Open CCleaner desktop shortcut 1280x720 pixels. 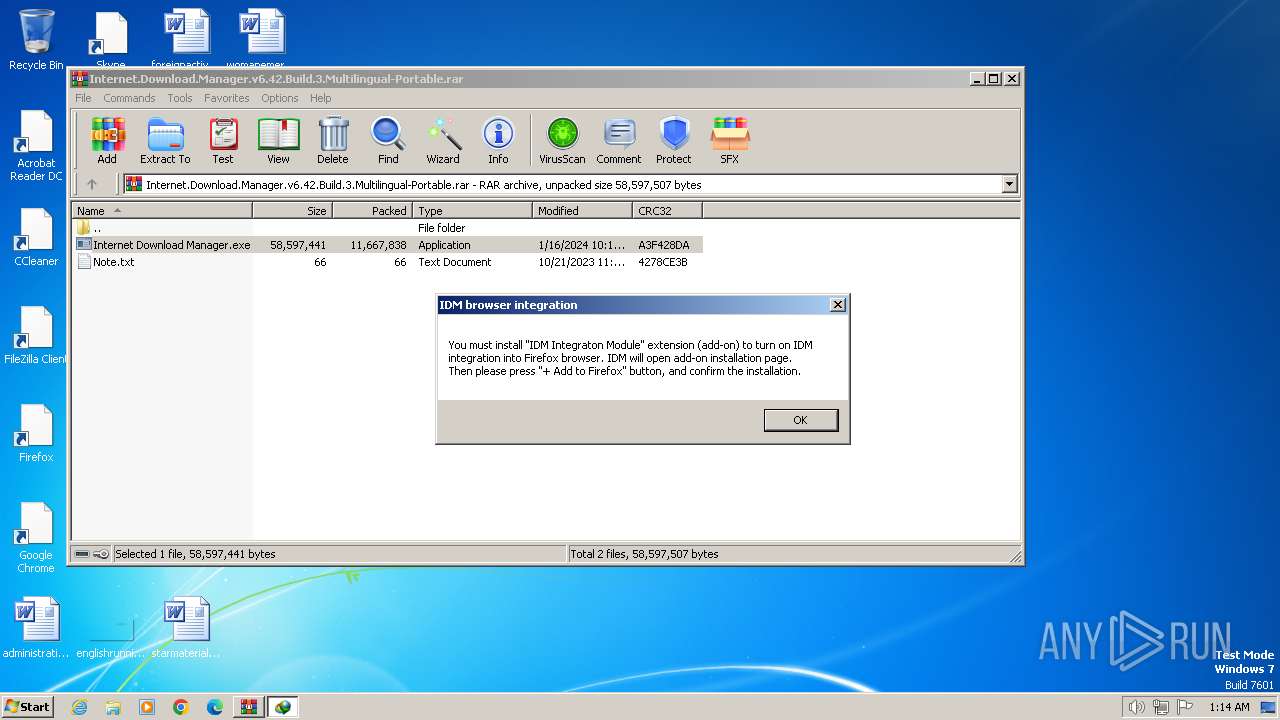[x=36, y=238]
